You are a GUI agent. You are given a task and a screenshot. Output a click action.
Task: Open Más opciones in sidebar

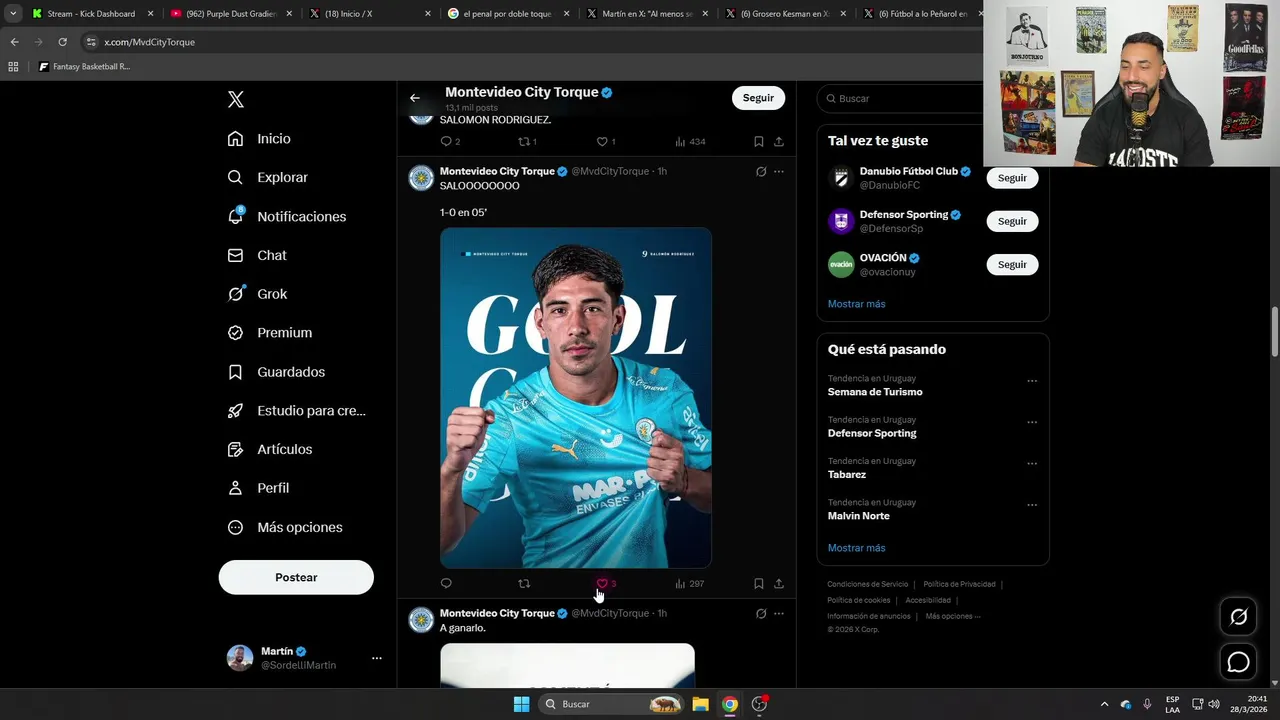point(285,527)
